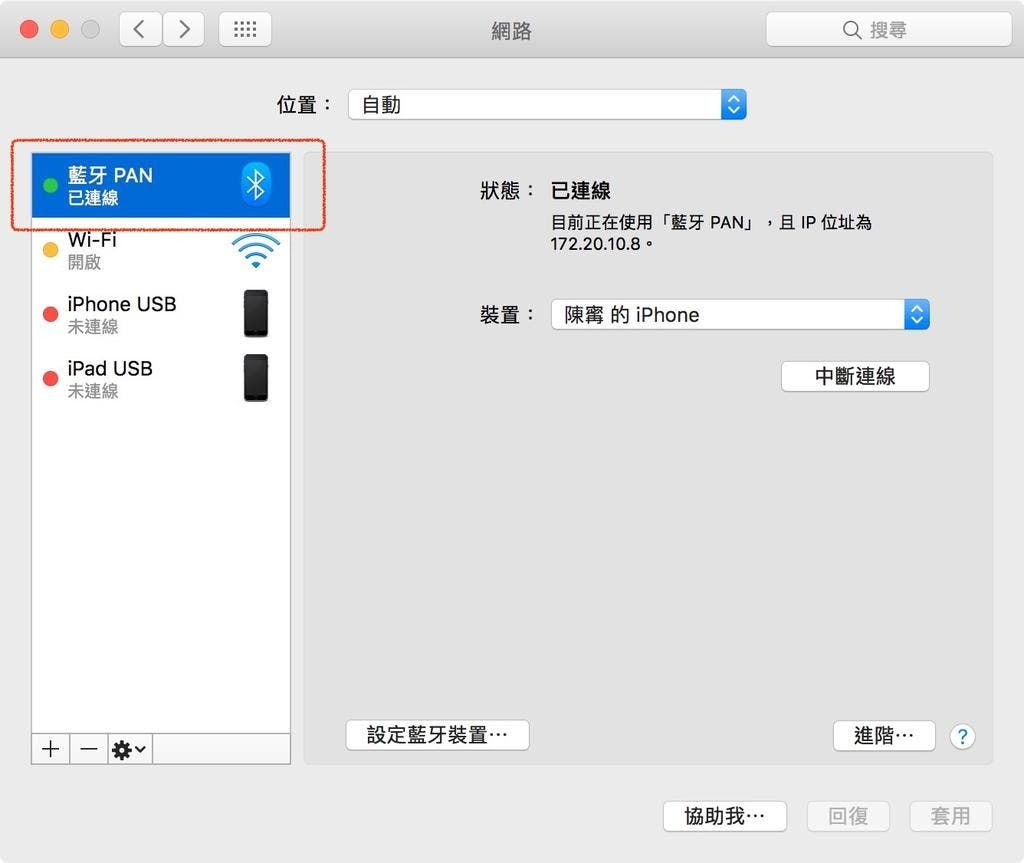
Task: Click the Bluetooth icon in 藍牙 PAN row
Action: [255, 184]
